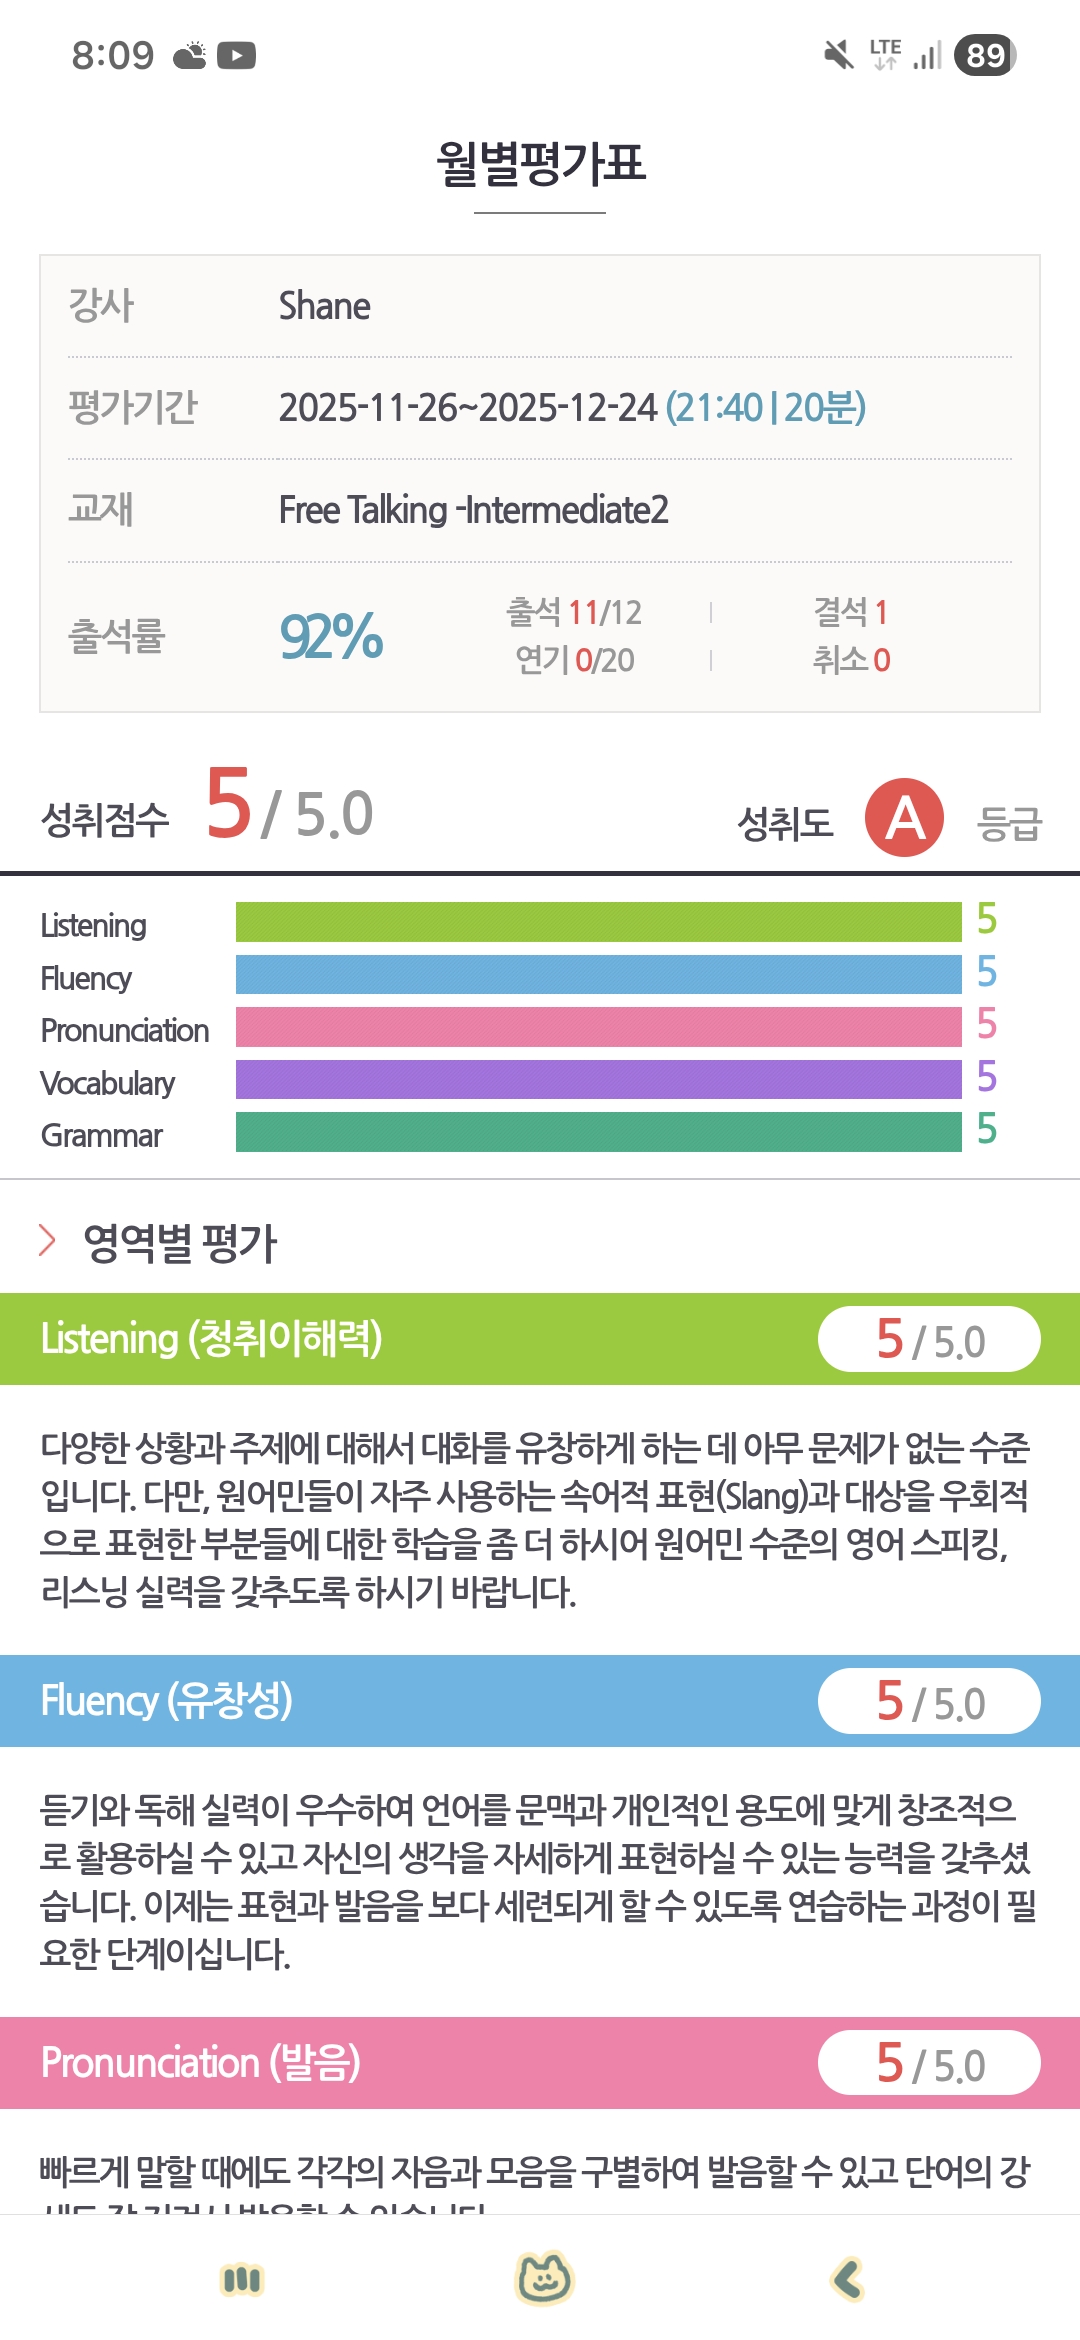Image resolution: width=1080 pixels, height=2340 pixels.
Task: Tap the YouTube status bar icon
Action: pyautogui.click(x=236, y=56)
